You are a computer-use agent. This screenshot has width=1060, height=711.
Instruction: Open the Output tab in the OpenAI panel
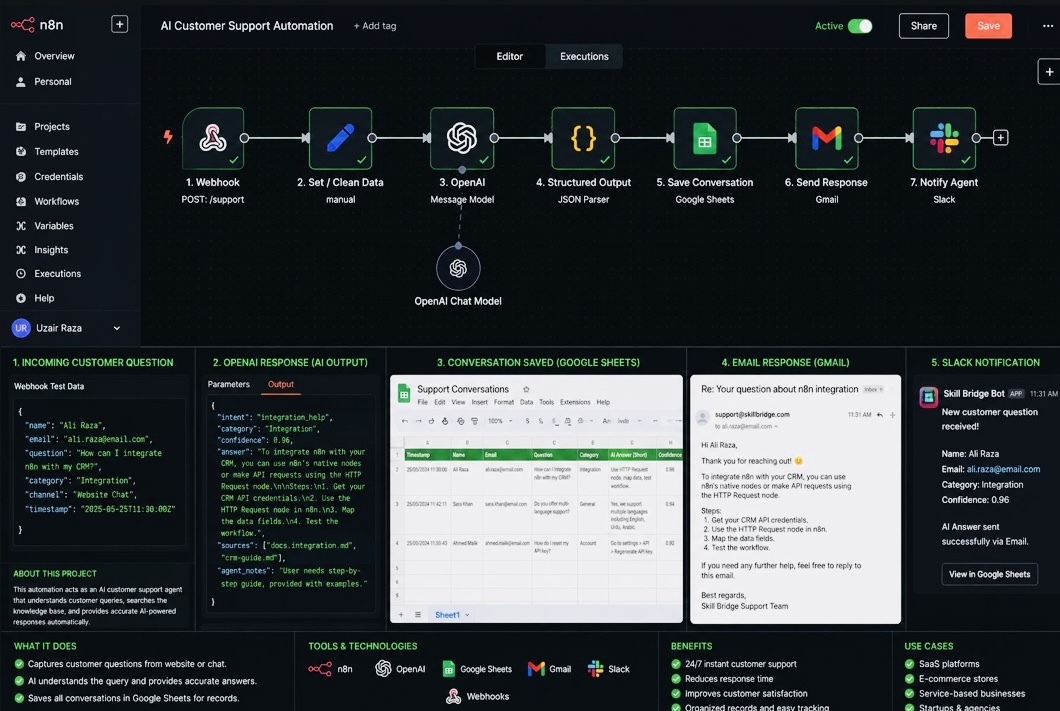coord(281,384)
